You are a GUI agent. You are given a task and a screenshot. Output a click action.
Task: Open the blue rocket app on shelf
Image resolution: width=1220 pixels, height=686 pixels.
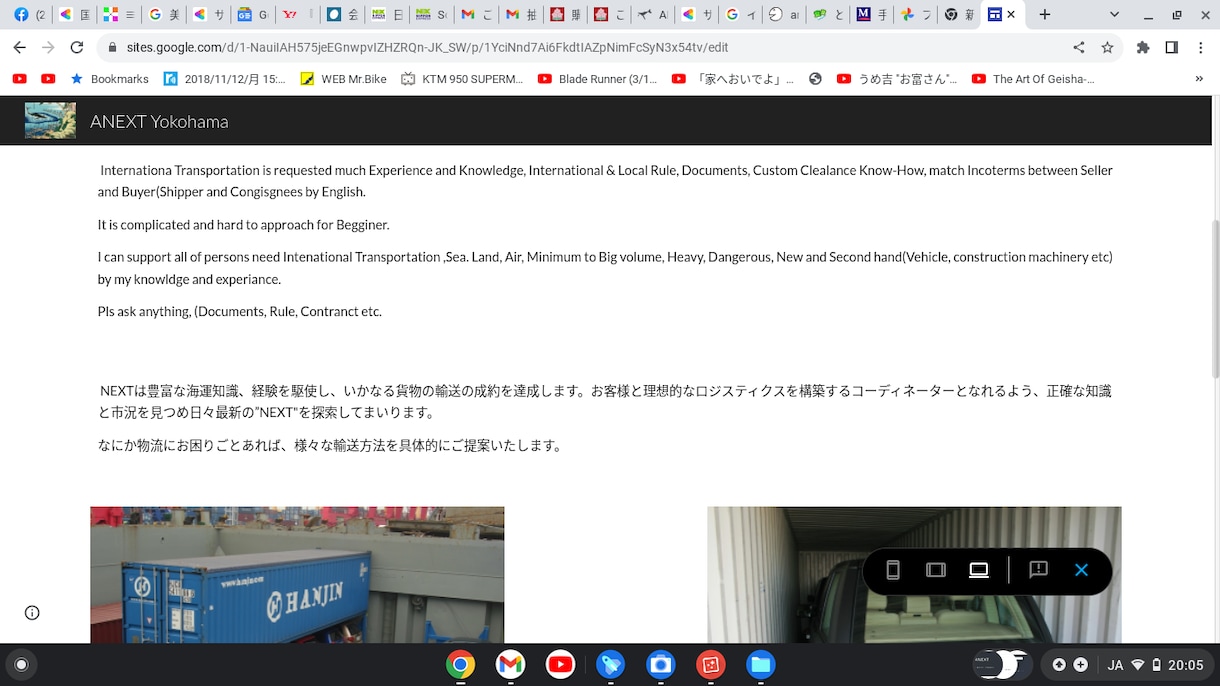(610, 665)
